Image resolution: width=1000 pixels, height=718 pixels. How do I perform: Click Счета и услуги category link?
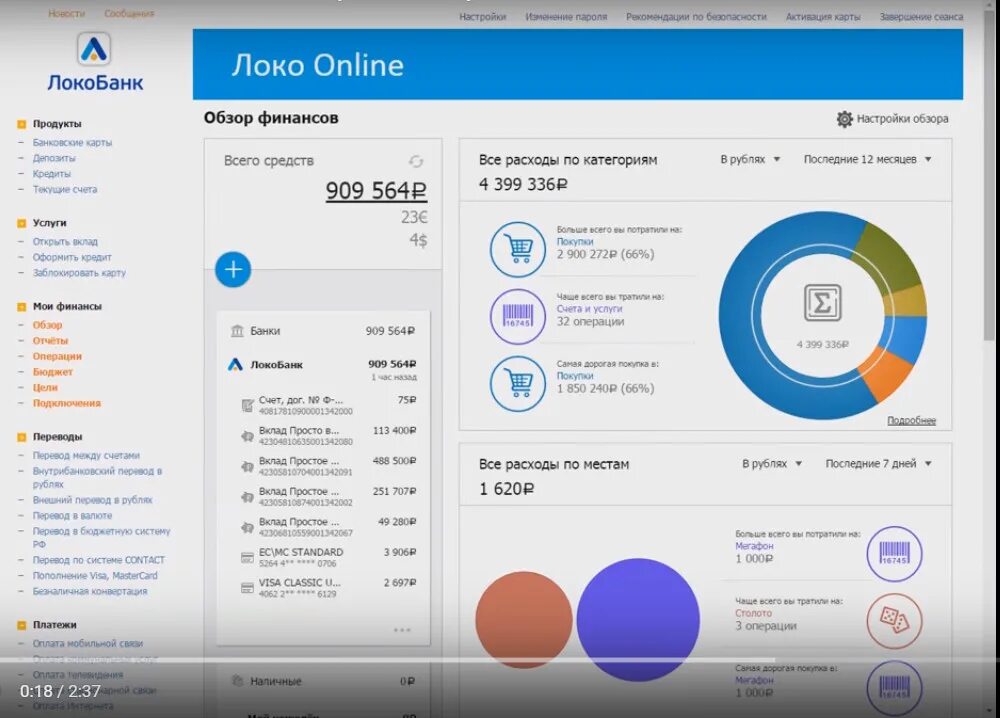point(589,309)
